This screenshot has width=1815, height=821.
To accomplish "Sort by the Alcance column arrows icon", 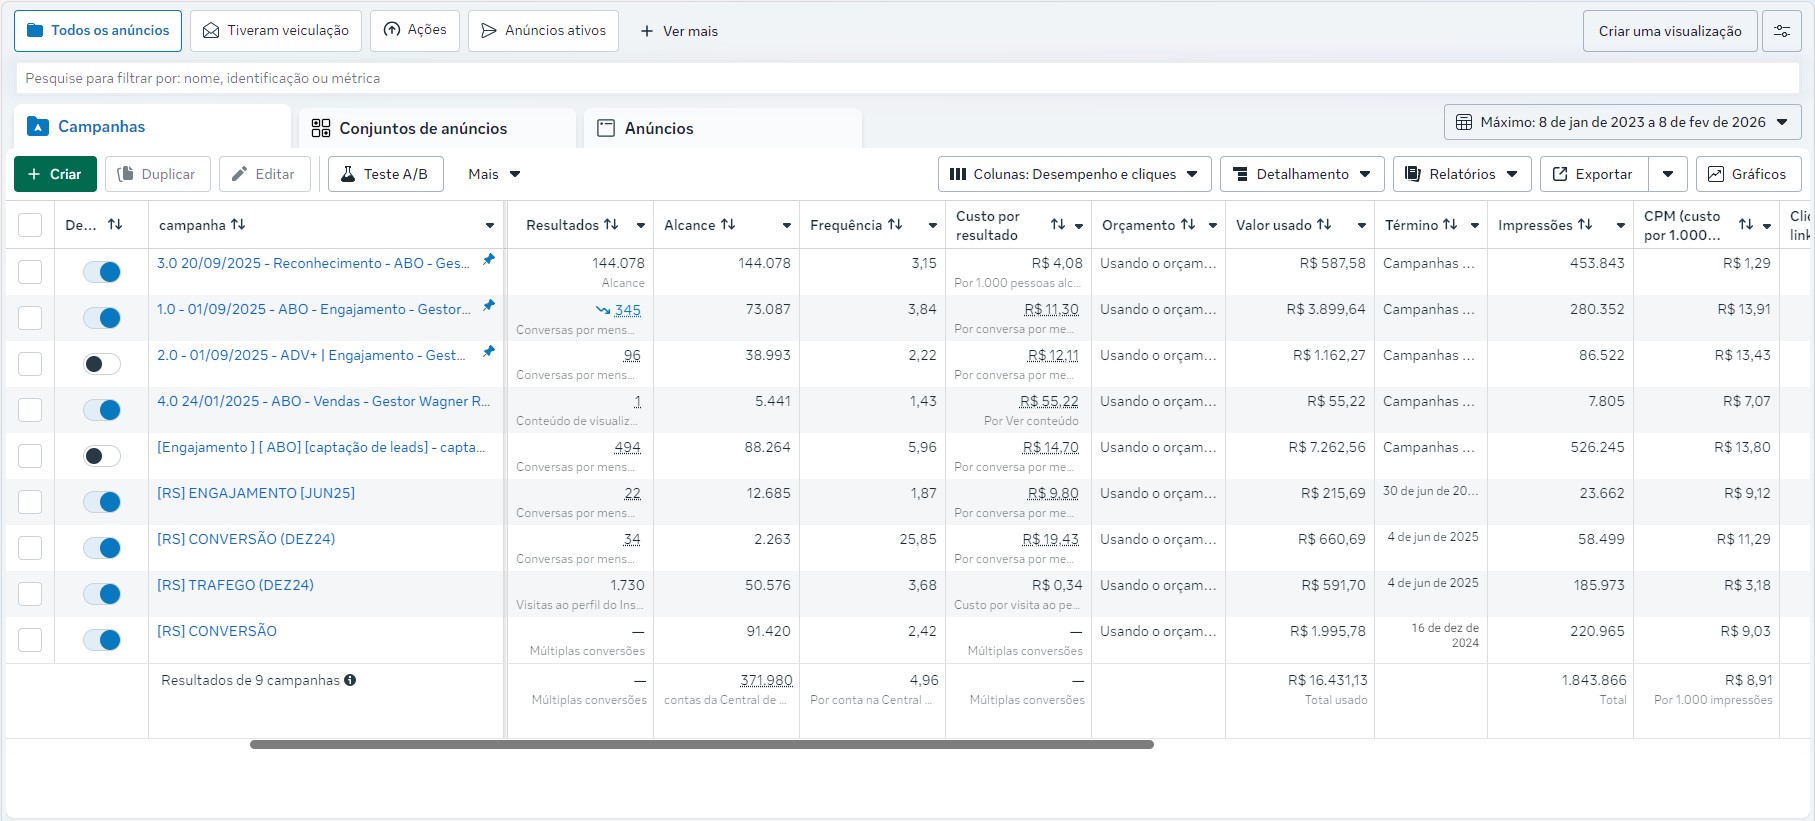I will 728,225.
